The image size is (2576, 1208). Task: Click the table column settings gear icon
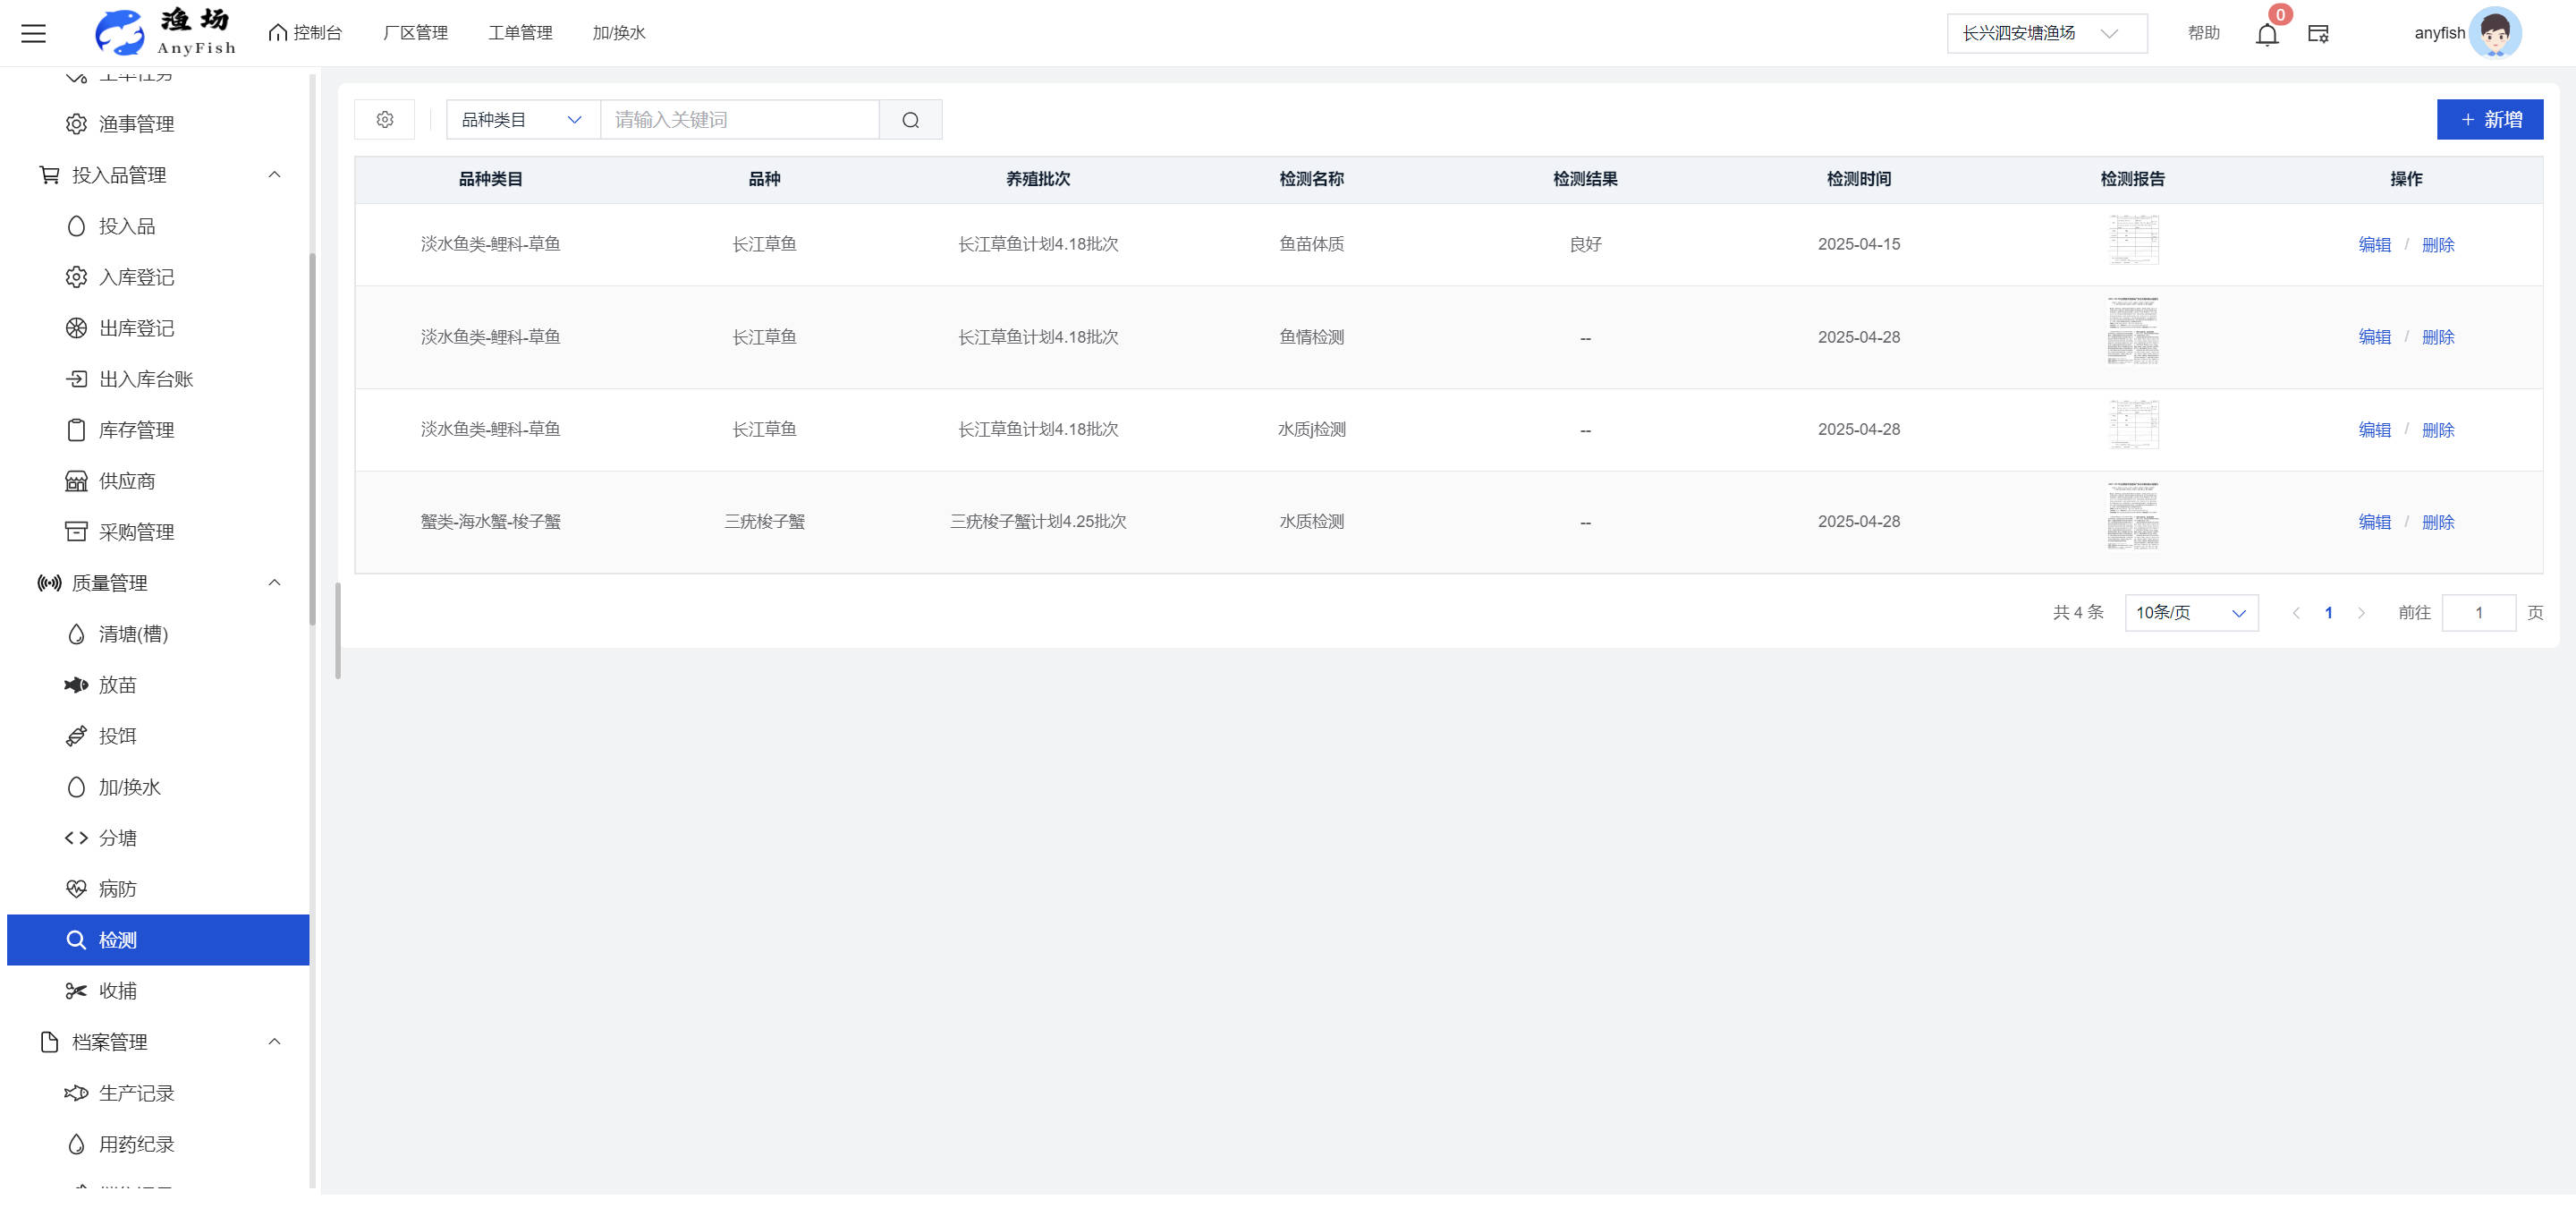click(385, 120)
